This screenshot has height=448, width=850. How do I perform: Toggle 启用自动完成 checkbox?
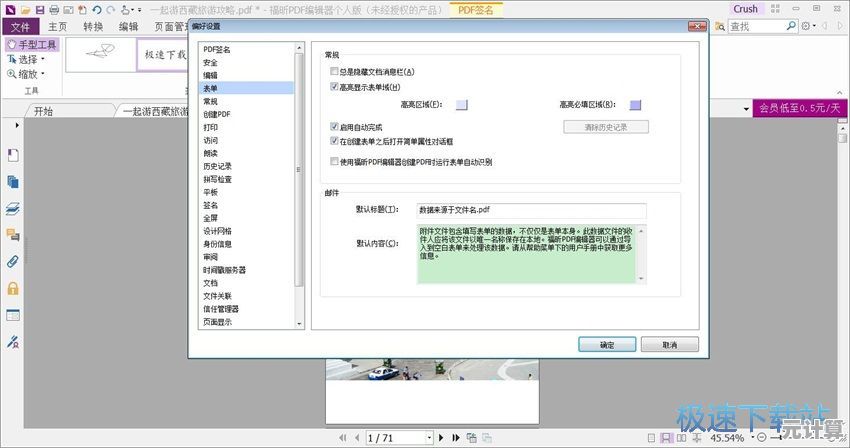pos(335,127)
